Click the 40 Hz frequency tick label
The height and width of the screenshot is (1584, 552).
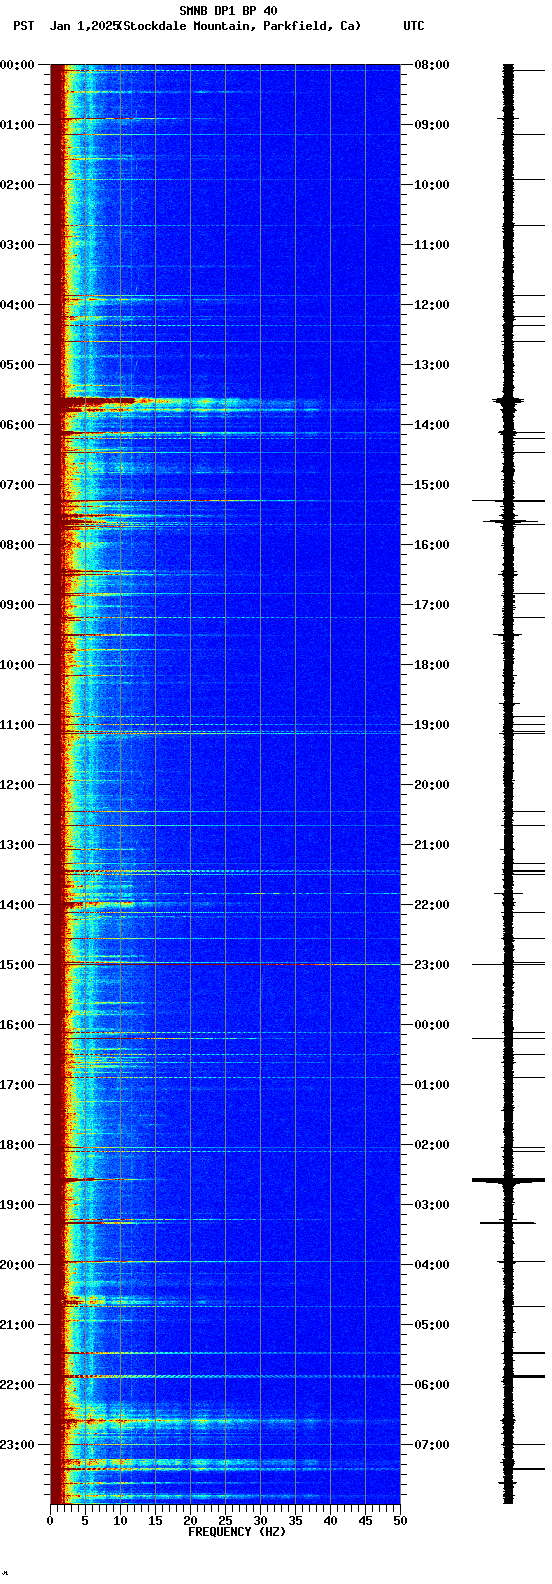click(330, 1521)
